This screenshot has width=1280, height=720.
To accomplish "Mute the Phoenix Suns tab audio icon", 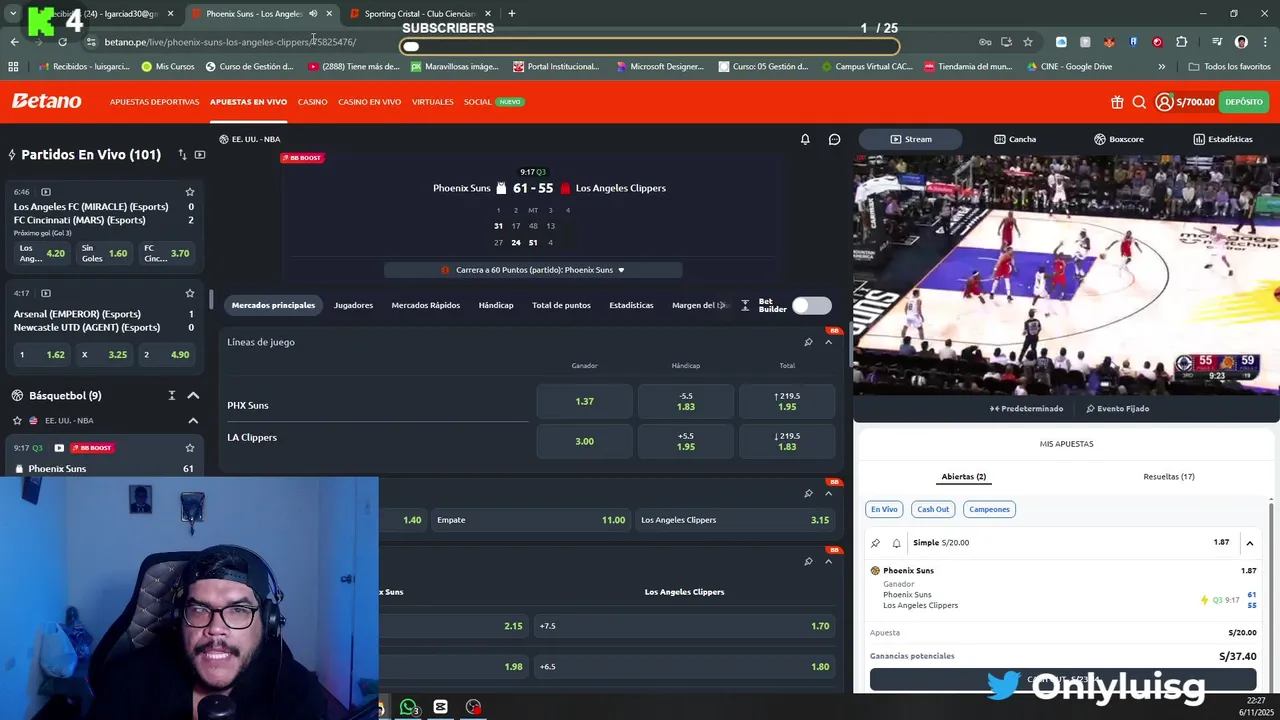I will [314, 14].
